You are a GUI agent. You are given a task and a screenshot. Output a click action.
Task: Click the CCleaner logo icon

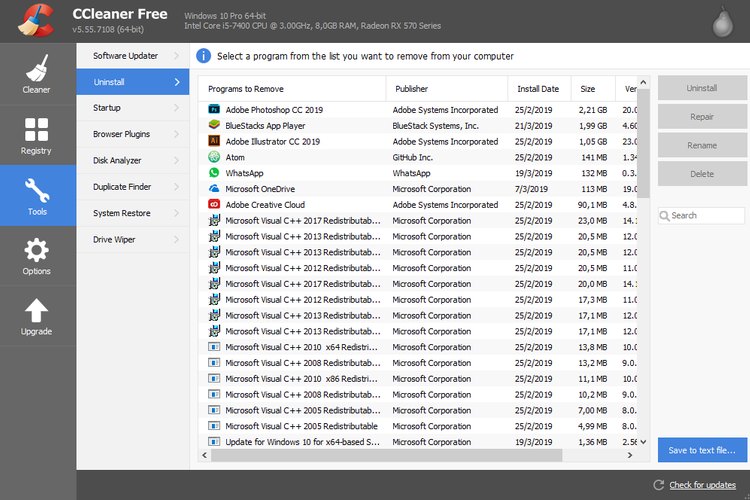point(36,21)
